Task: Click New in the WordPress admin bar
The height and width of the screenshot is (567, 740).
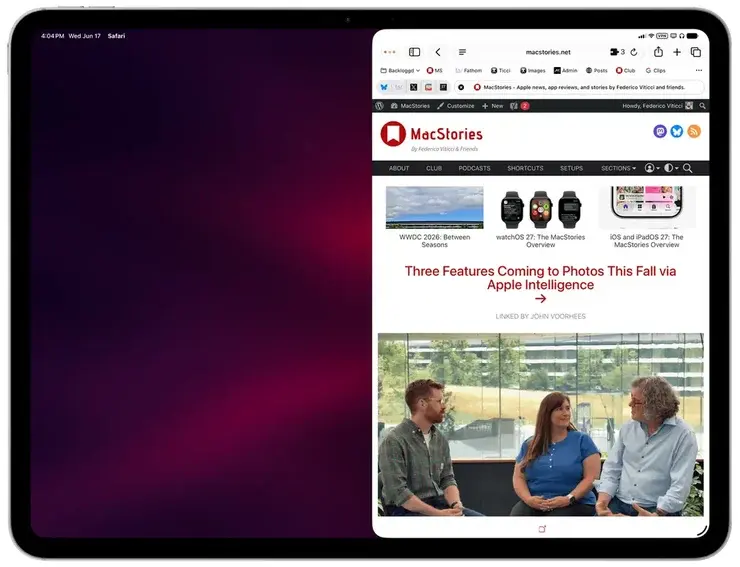Action: pyautogui.click(x=492, y=106)
